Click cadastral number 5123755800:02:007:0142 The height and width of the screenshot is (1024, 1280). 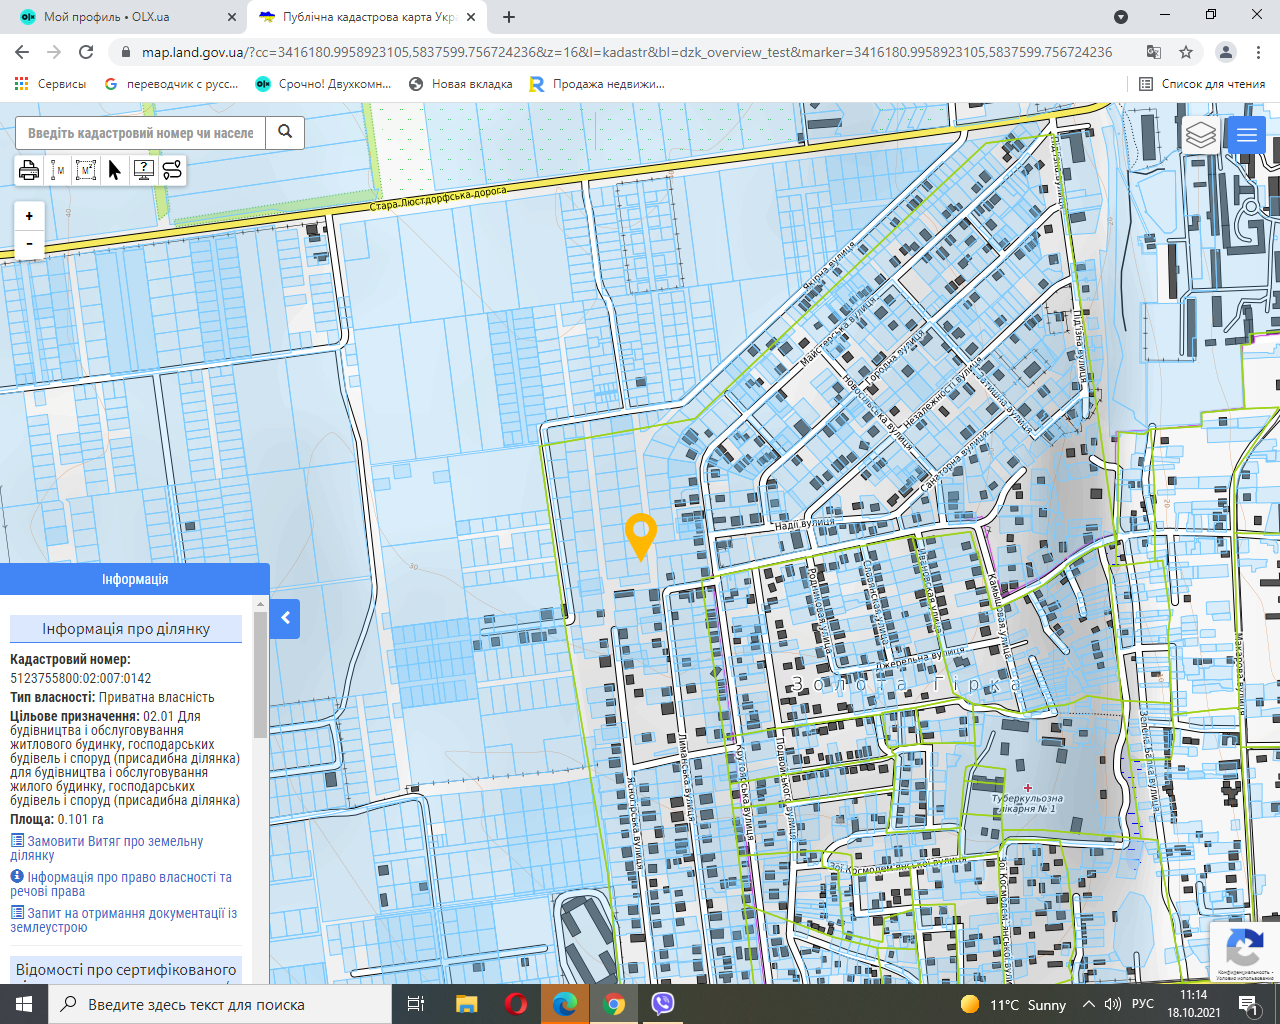pos(81,678)
